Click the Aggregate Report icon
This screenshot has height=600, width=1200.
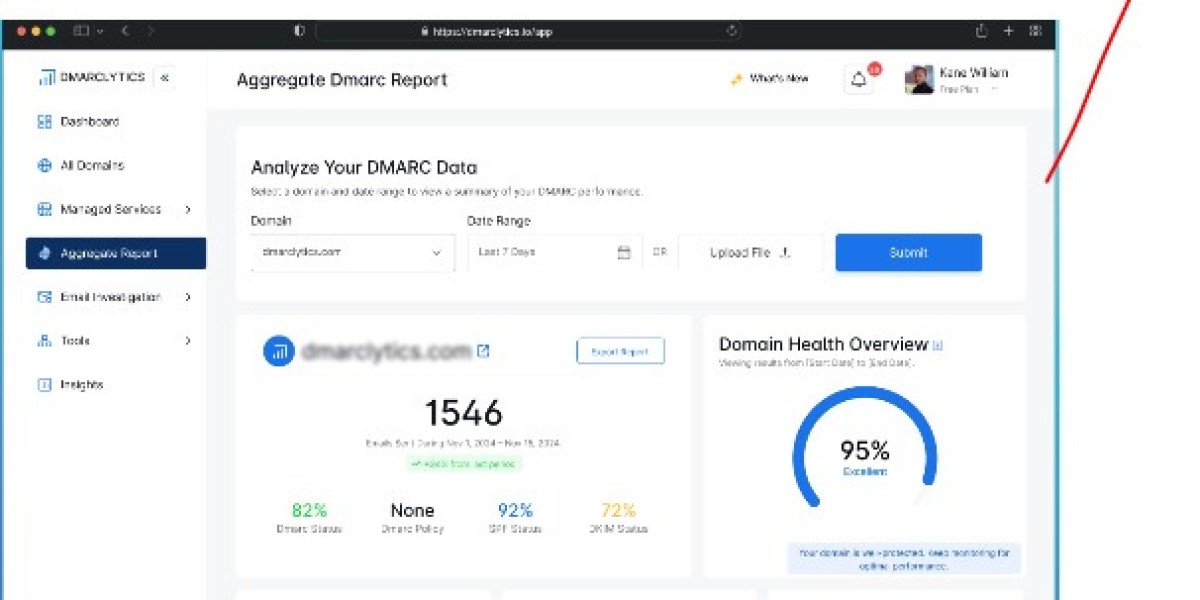pos(44,253)
